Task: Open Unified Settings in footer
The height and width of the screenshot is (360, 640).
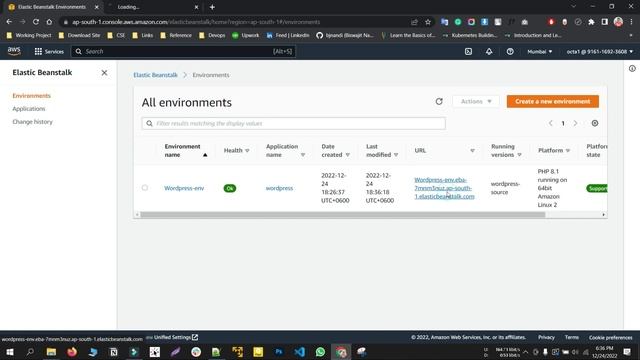Action: pyautogui.click(x=176, y=337)
